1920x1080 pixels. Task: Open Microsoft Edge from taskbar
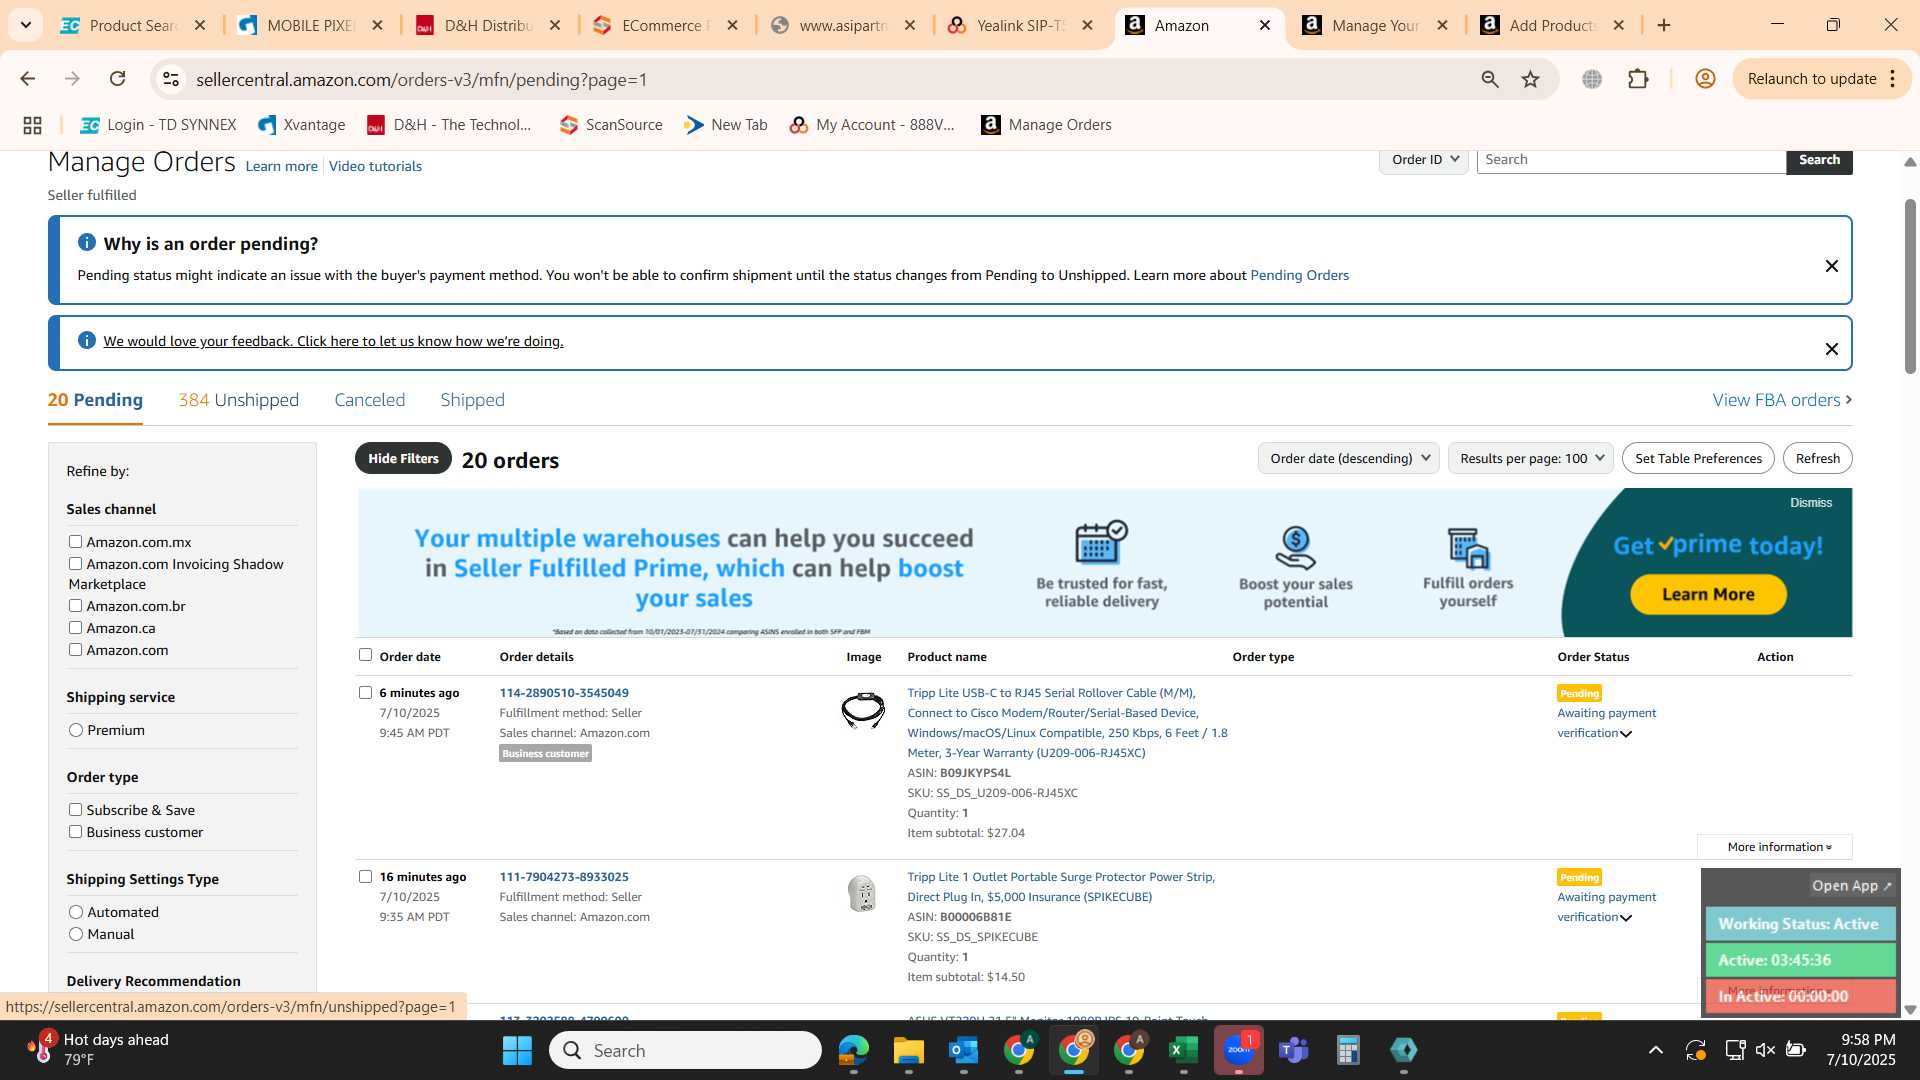(853, 1050)
